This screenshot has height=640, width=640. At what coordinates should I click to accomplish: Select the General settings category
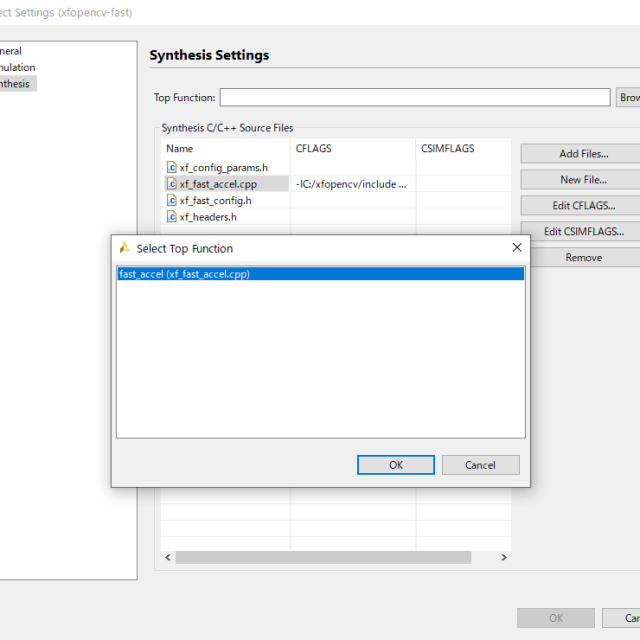[x=12, y=51]
